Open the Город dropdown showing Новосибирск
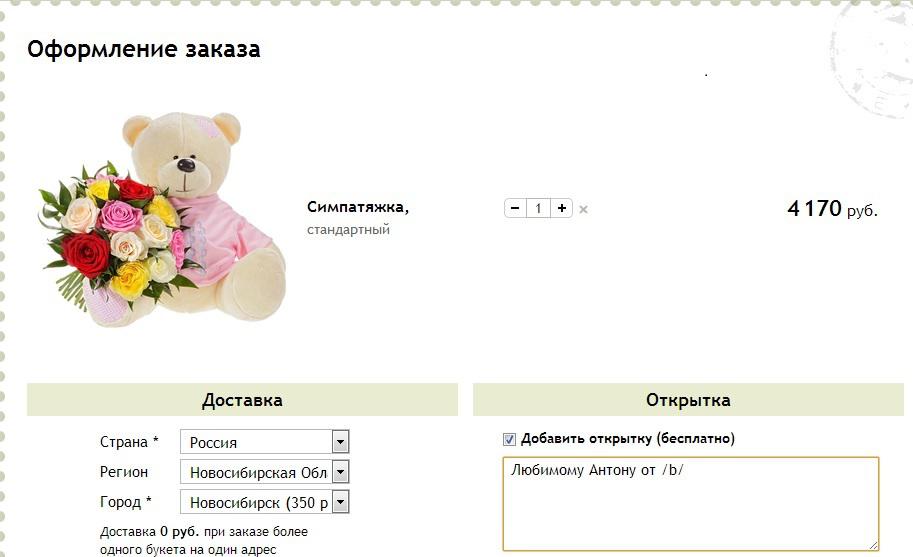The height and width of the screenshot is (557, 913). pyautogui.click(x=264, y=502)
